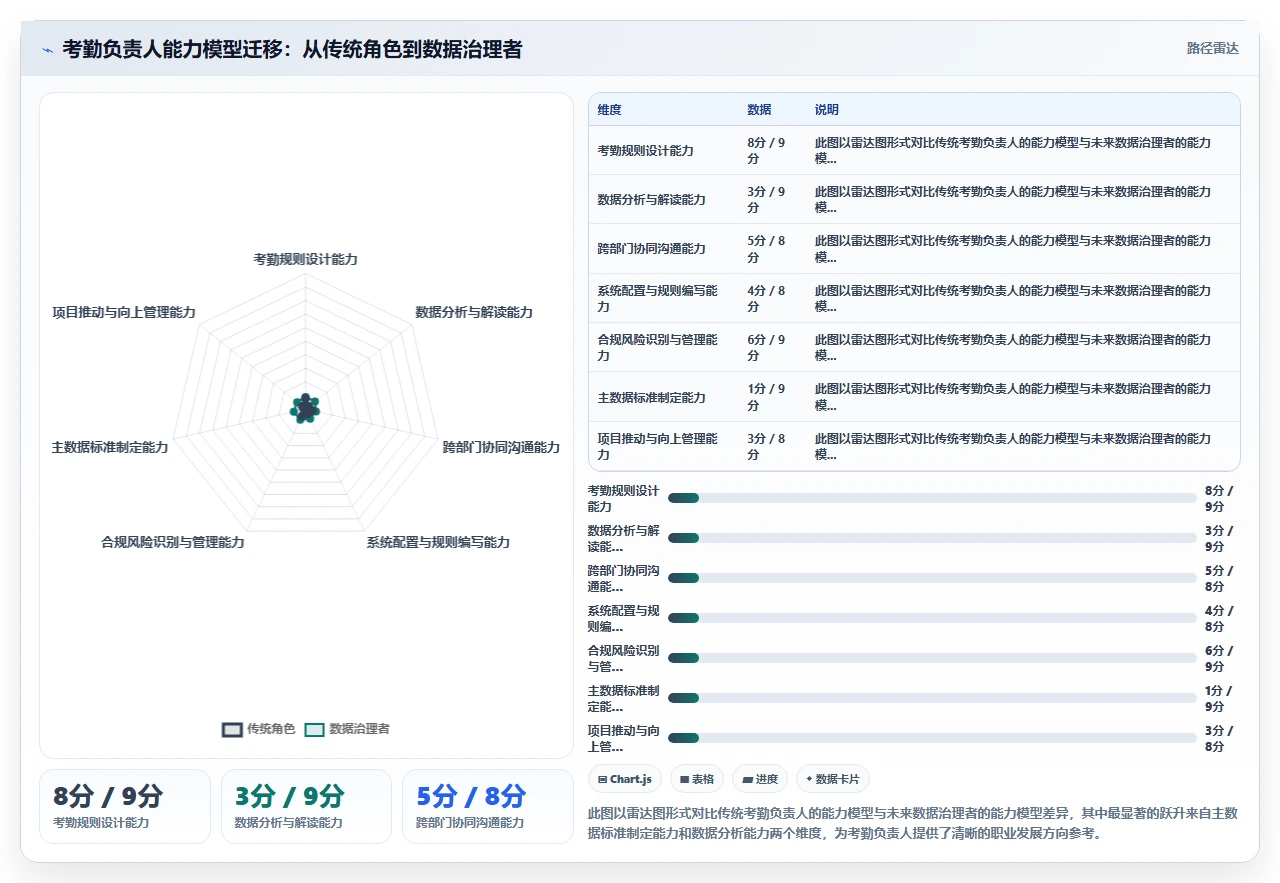Click the 主数据标准制定能力 radar axis label
The height and width of the screenshot is (883, 1280).
[110, 447]
